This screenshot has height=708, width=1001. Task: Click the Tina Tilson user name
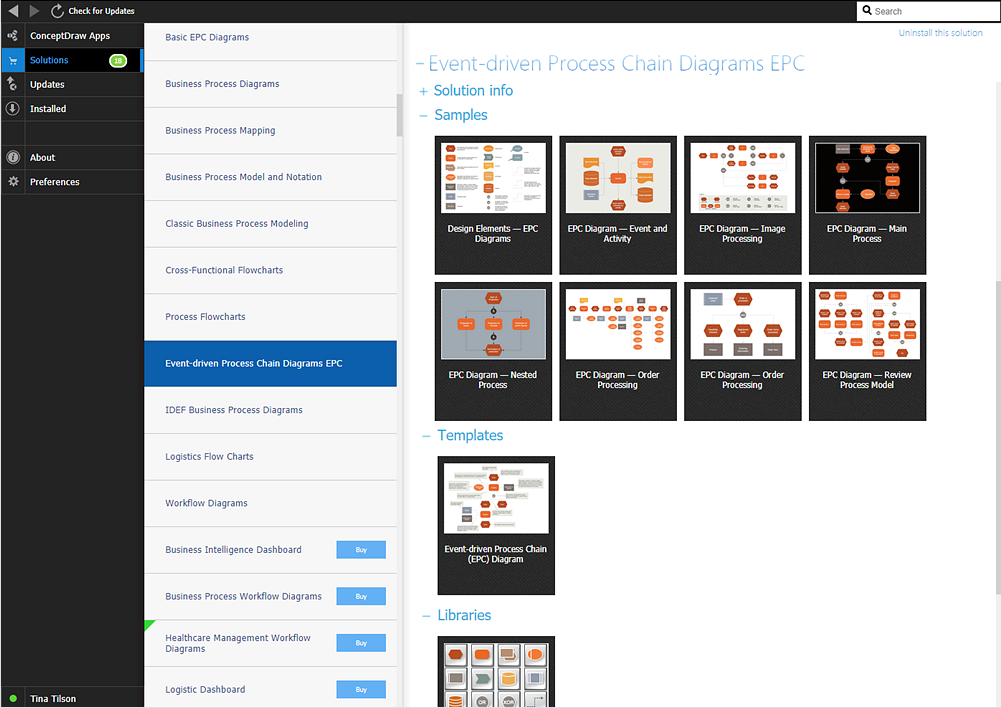click(x=53, y=698)
